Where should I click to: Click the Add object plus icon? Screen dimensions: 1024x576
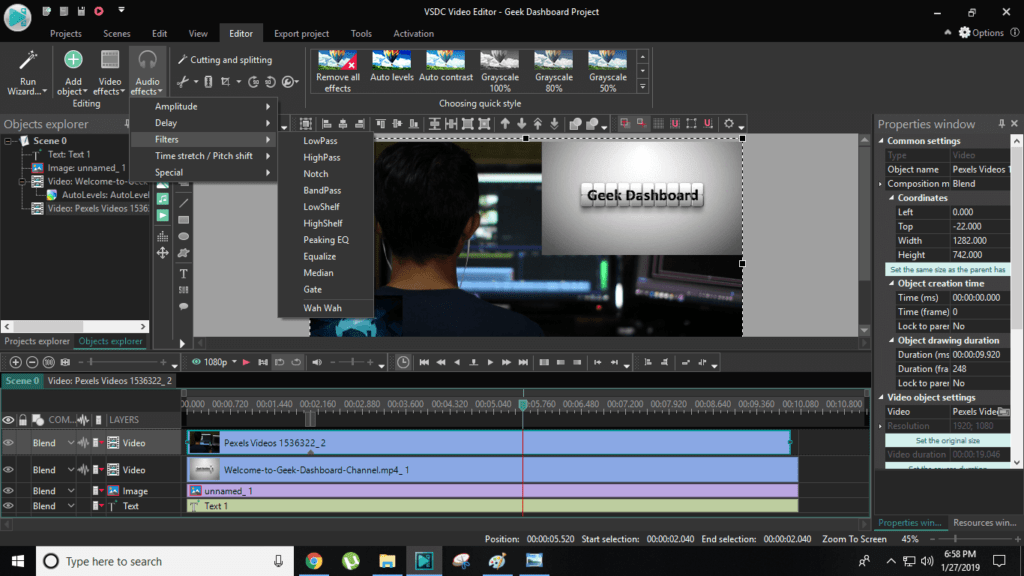click(x=73, y=60)
